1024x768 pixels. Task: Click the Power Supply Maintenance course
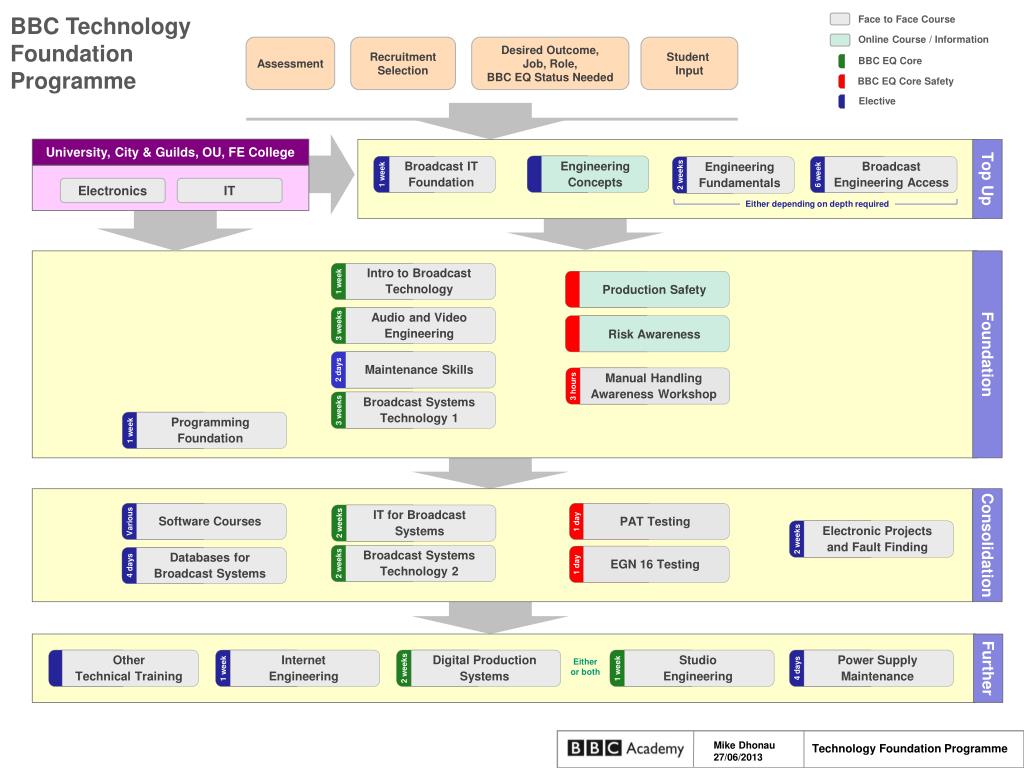(871, 668)
